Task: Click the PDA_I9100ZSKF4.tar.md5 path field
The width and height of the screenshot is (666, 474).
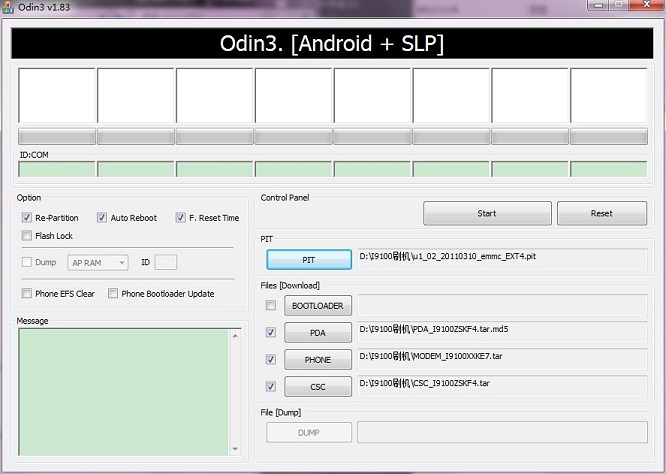Action: tap(502, 332)
